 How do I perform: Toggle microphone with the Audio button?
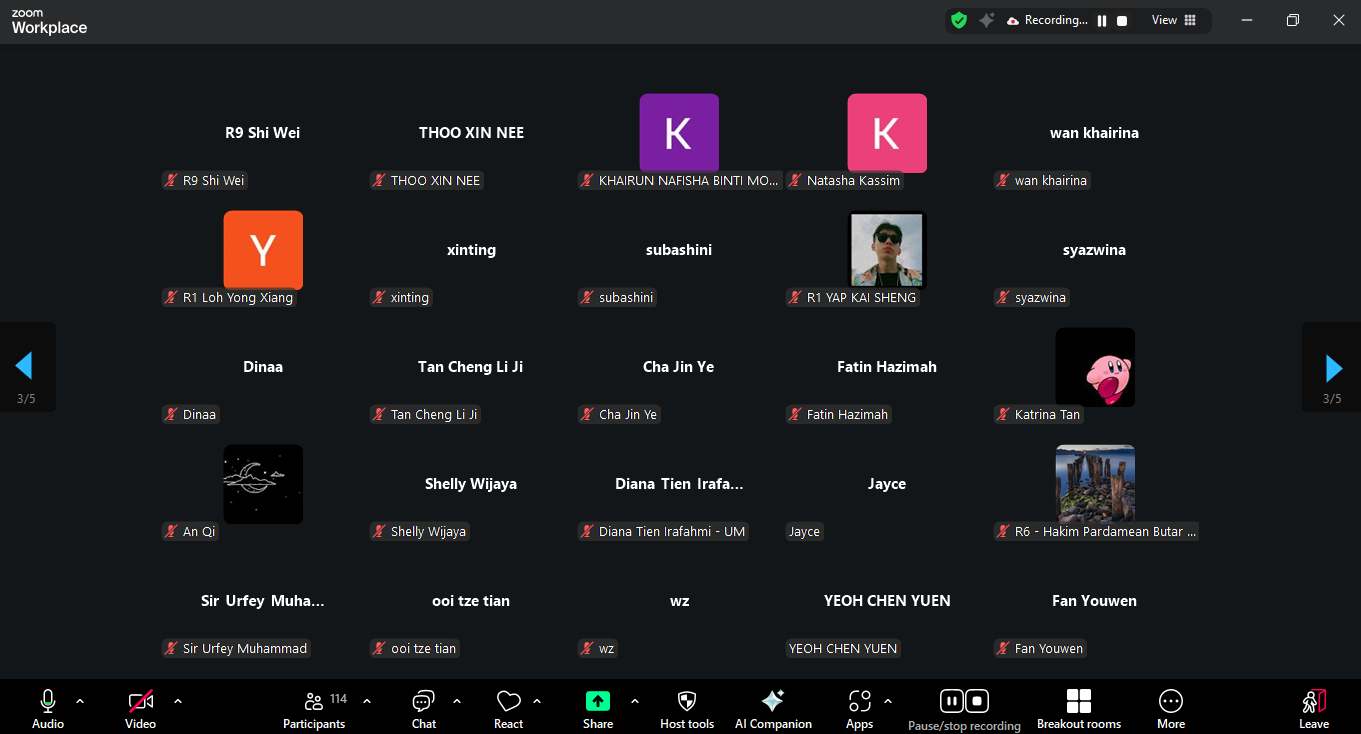click(x=47, y=708)
